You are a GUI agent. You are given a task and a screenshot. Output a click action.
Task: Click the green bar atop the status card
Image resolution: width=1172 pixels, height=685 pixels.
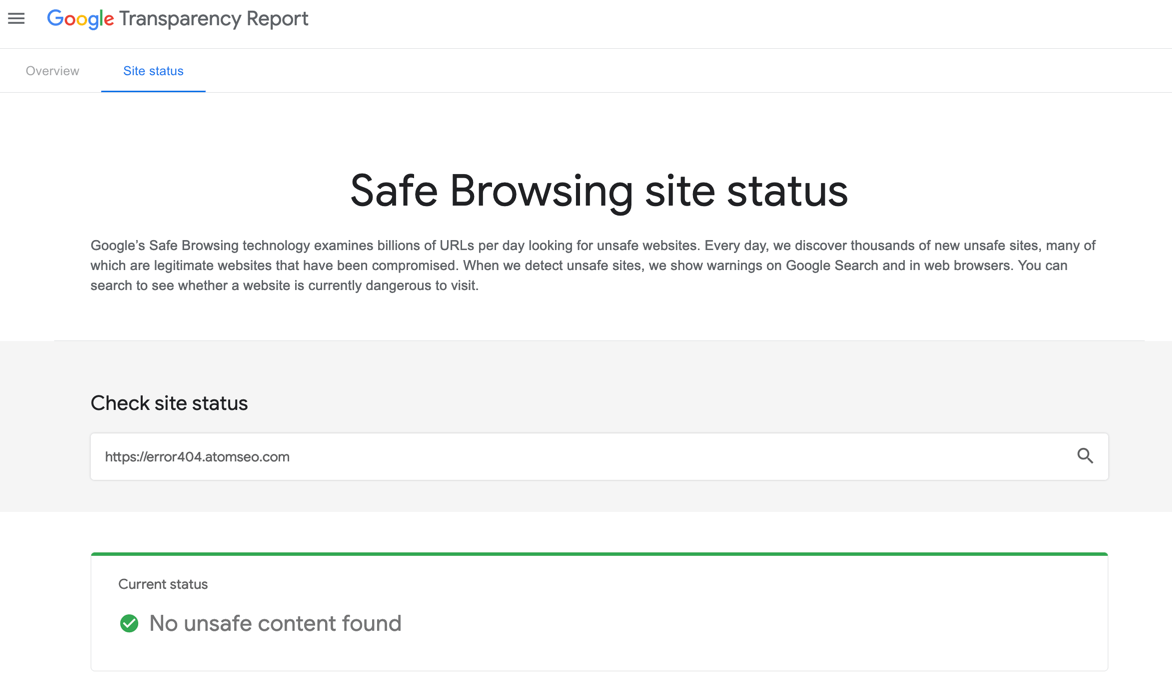pyautogui.click(x=599, y=554)
